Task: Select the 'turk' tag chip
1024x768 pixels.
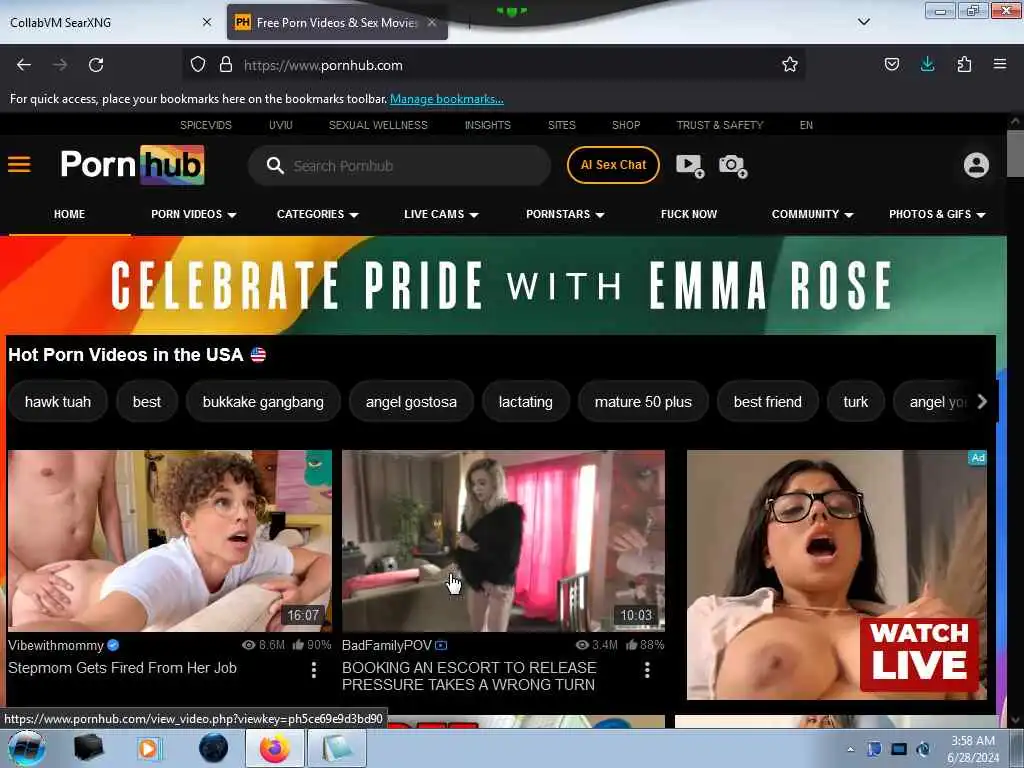Action: coord(856,402)
